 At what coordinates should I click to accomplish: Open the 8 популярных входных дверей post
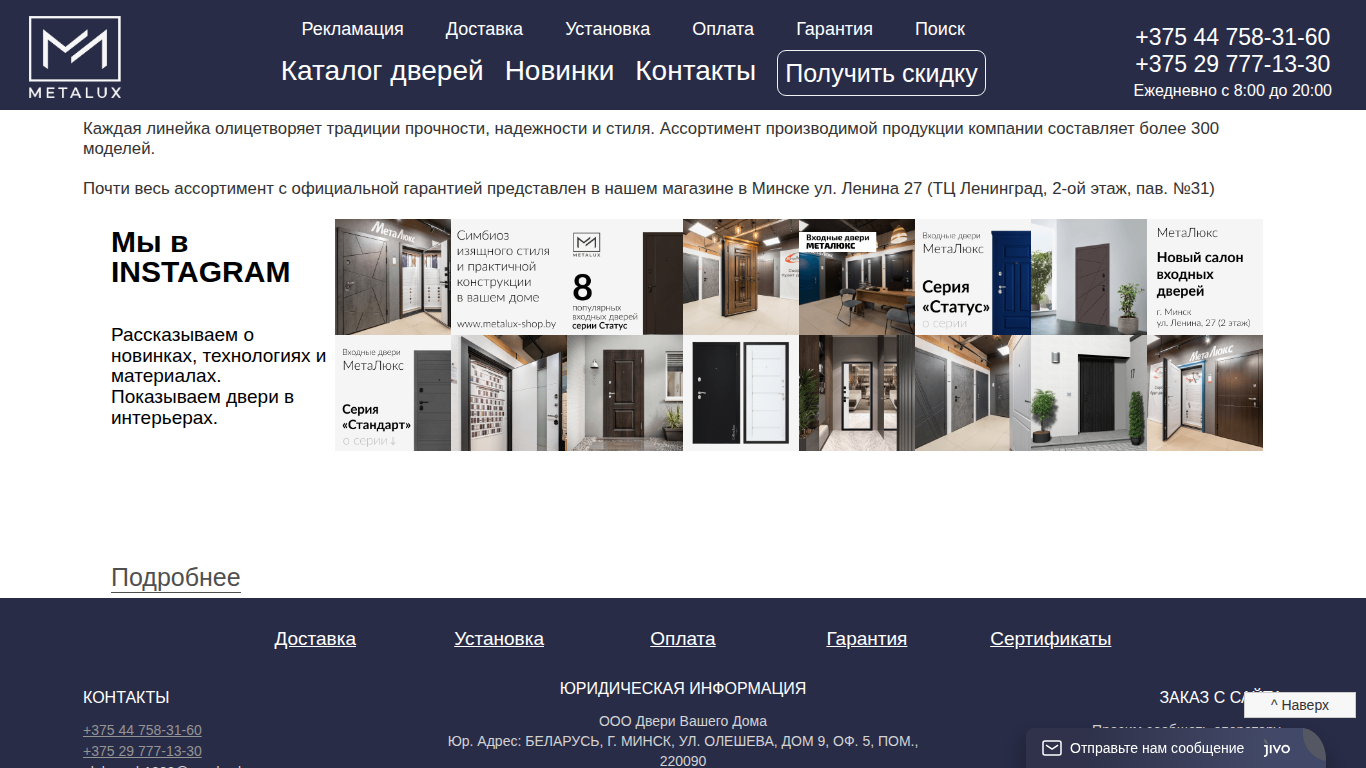(x=625, y=277)
